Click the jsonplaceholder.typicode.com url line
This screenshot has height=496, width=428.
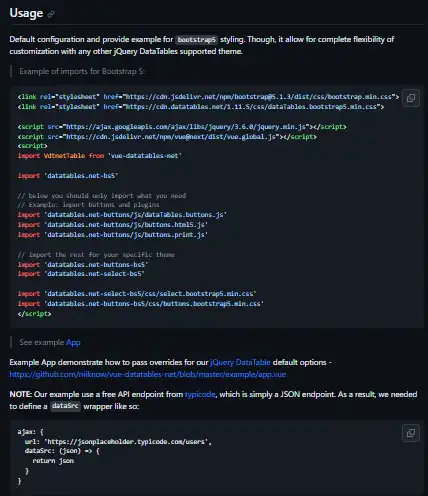point(118,442)
